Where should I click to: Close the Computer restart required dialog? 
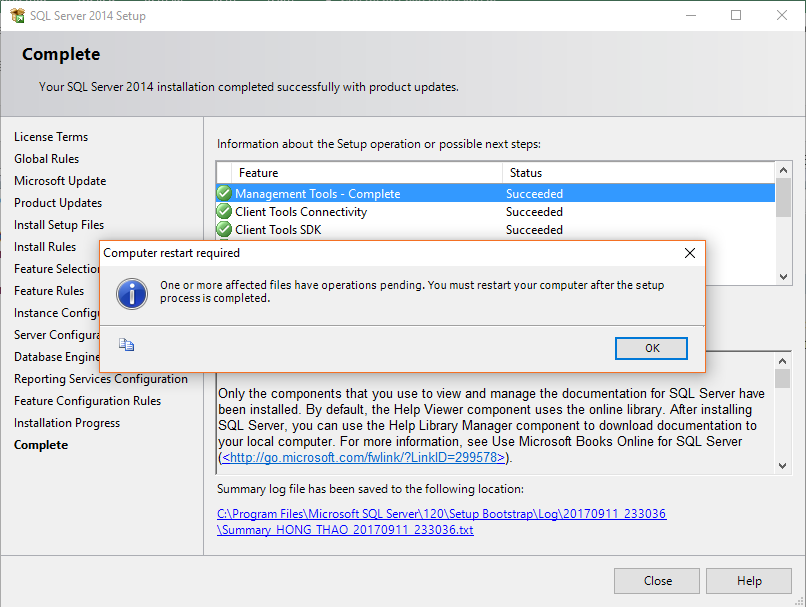coord(690,253)
